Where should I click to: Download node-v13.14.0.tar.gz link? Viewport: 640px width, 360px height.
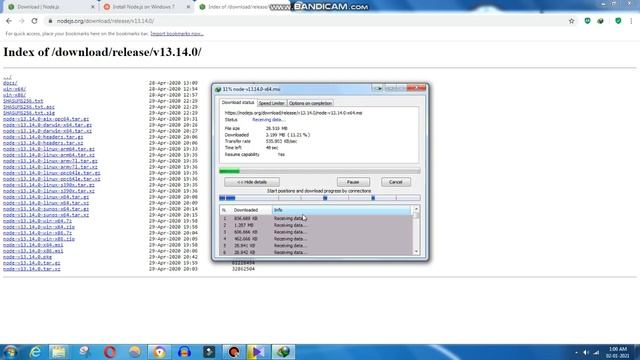(x=32, y=263)
